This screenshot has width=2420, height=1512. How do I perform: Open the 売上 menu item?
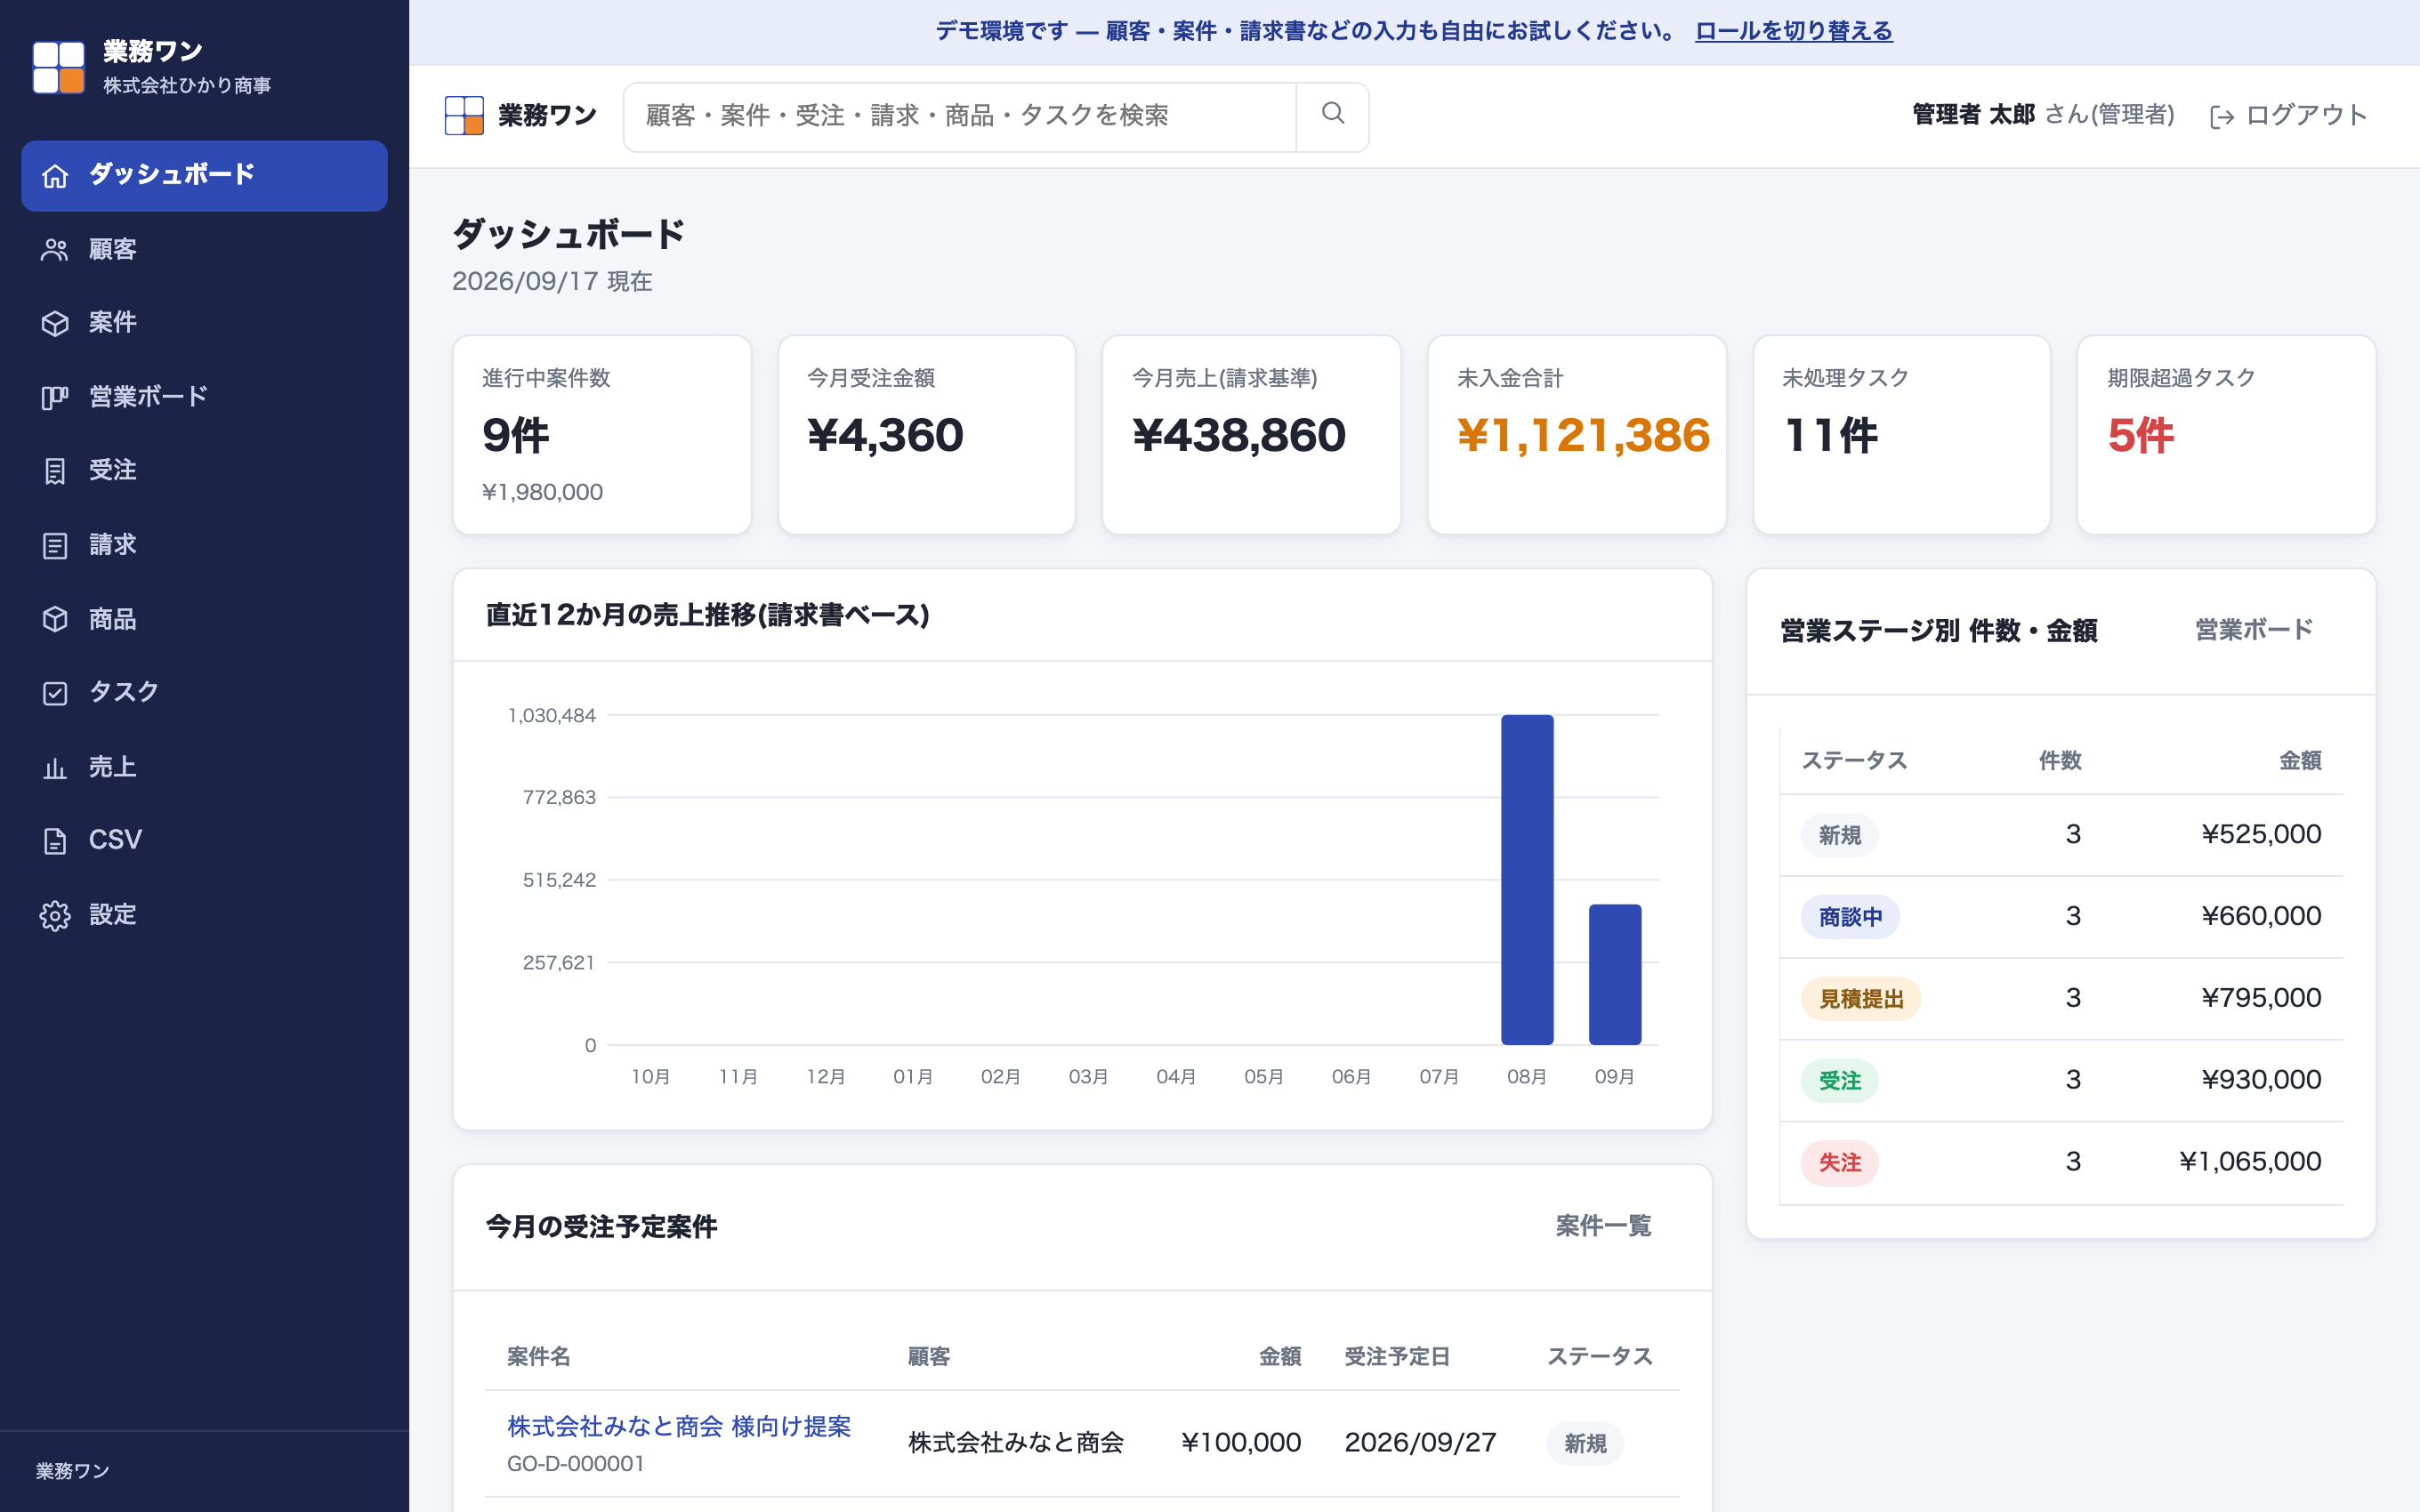coord(204,767)
